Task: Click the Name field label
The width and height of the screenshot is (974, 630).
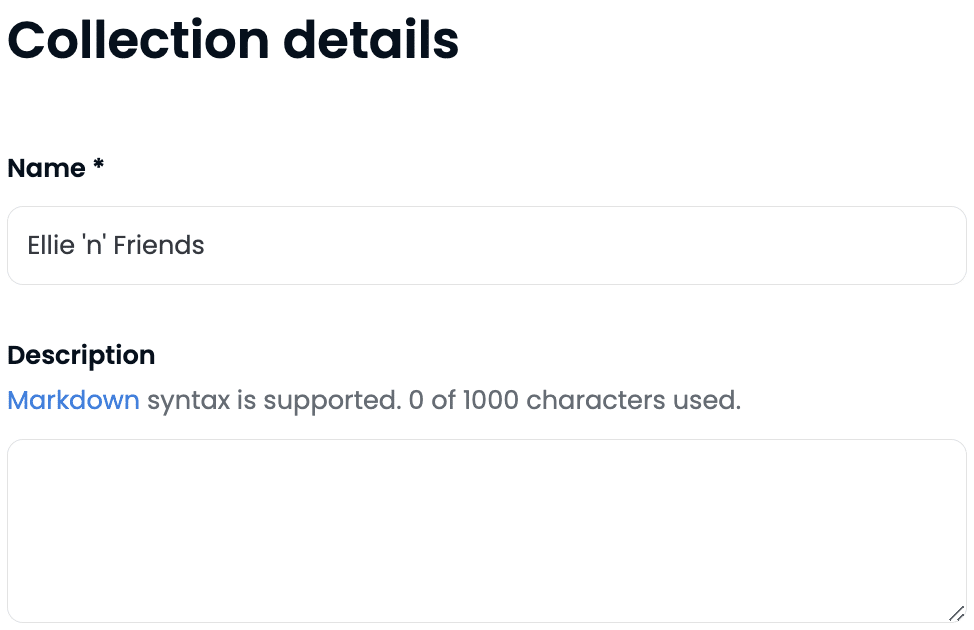Action: coord(46,168)
